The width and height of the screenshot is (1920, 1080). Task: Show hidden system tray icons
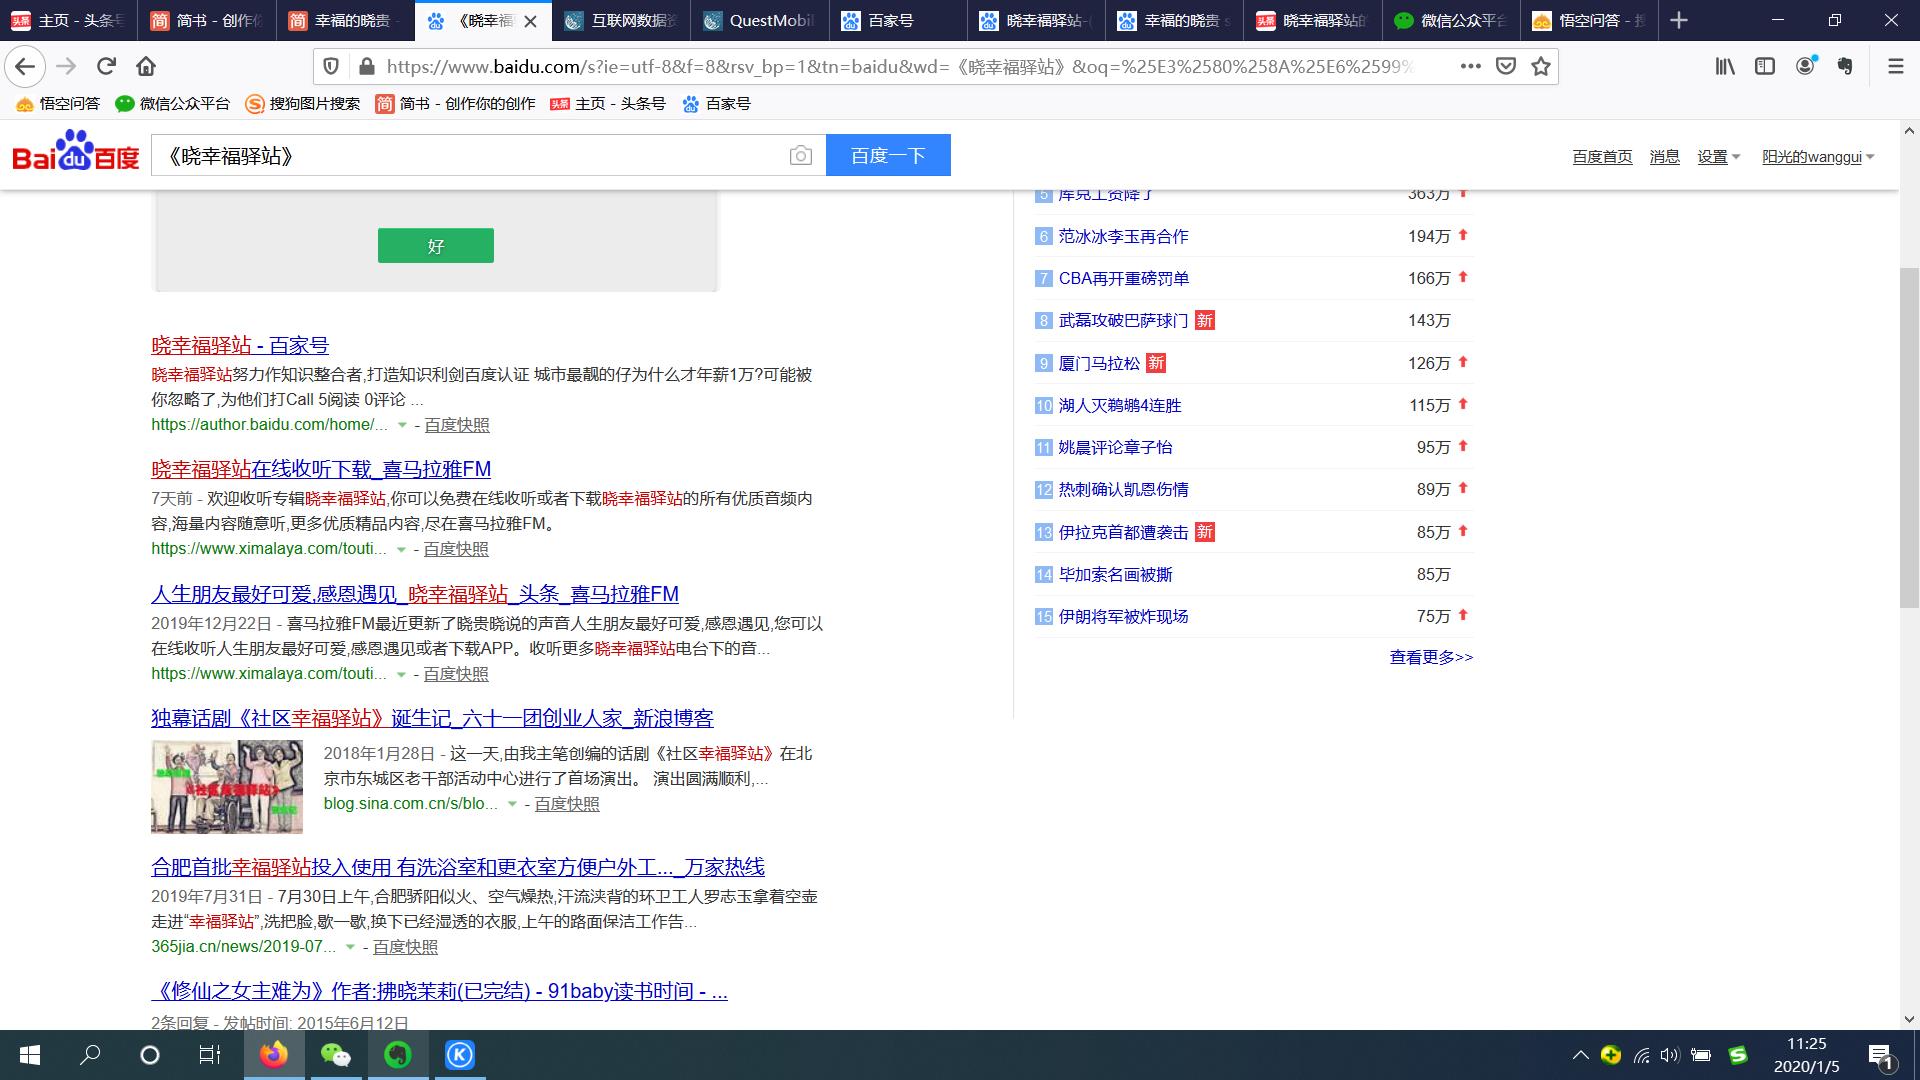1580,1055
